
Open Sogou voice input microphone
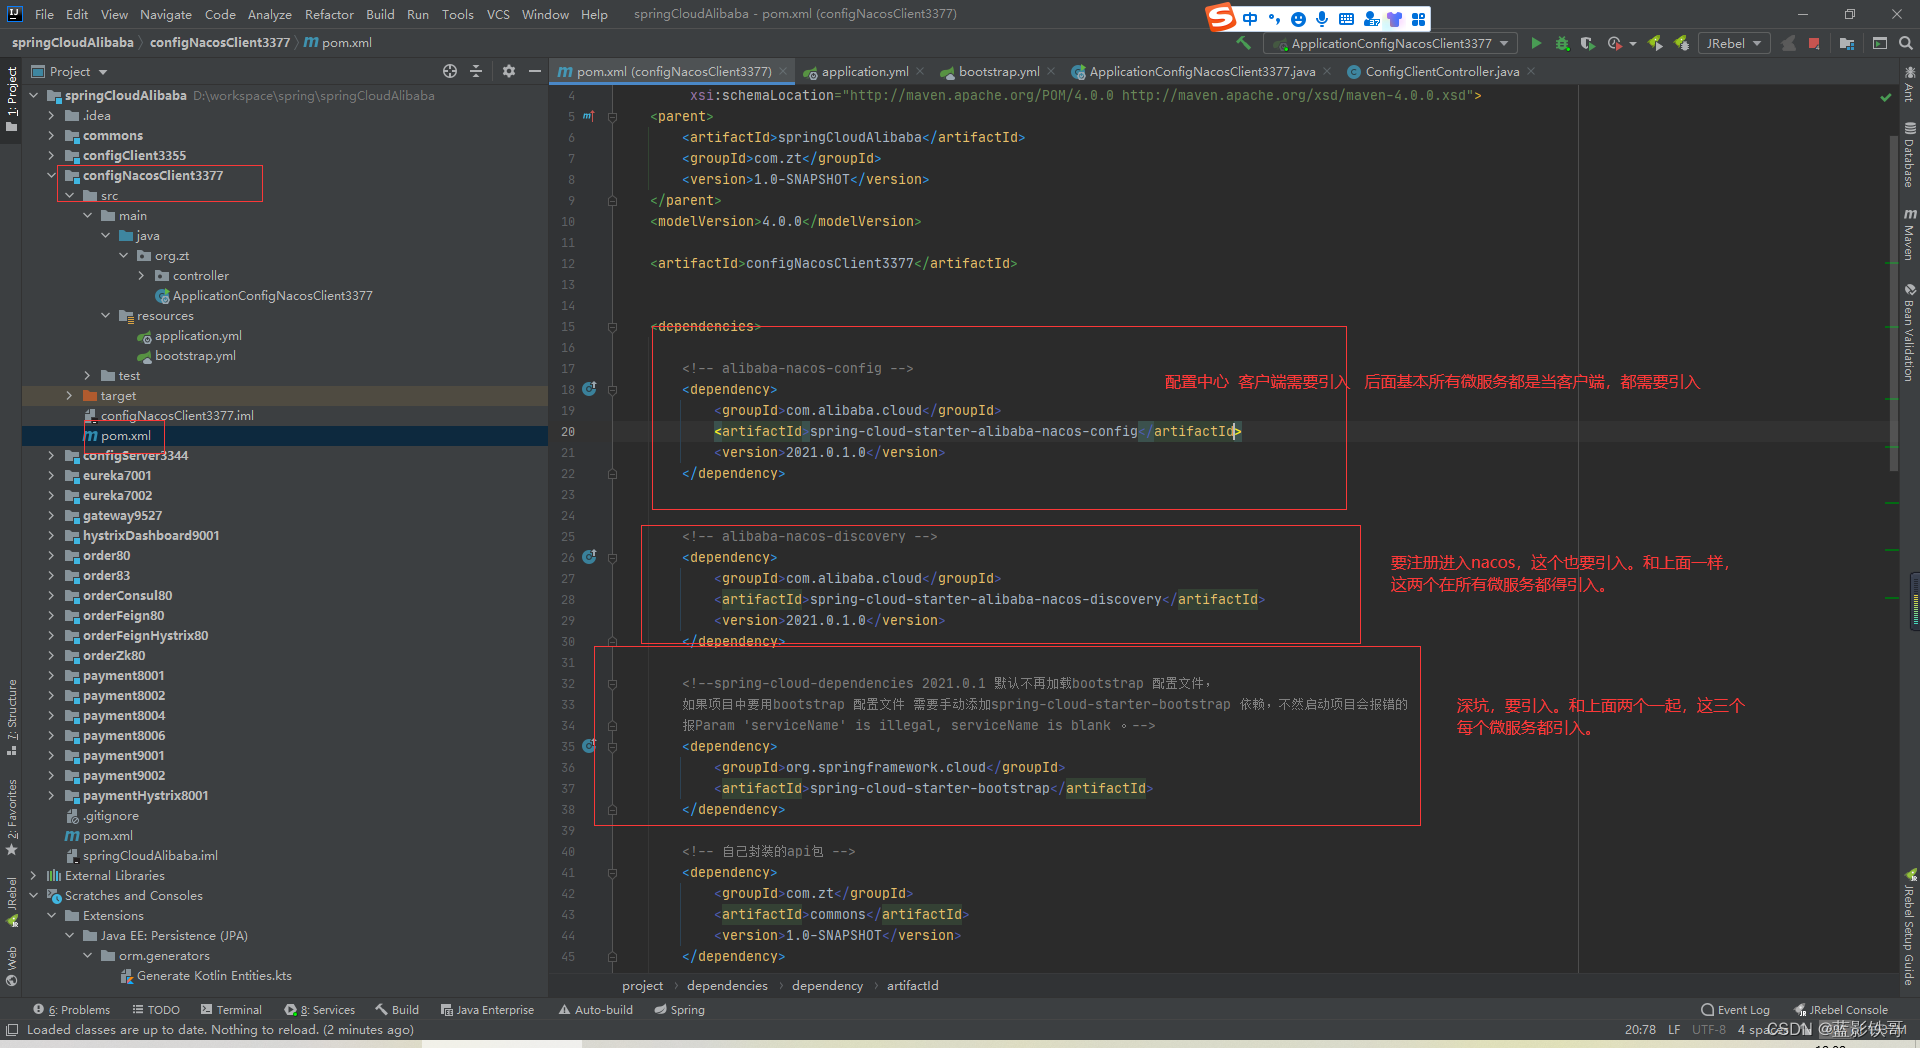click(x=1322, y=19)
